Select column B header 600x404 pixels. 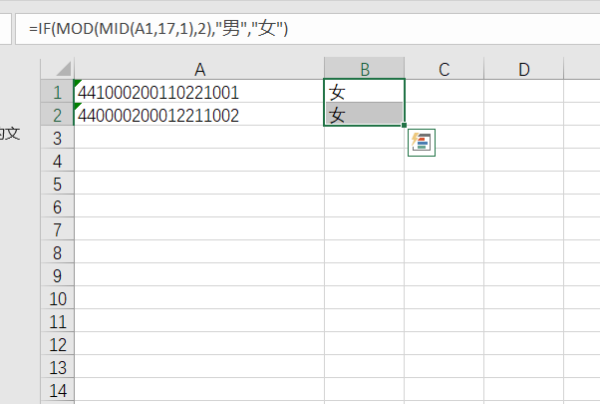tap(364, 69)
